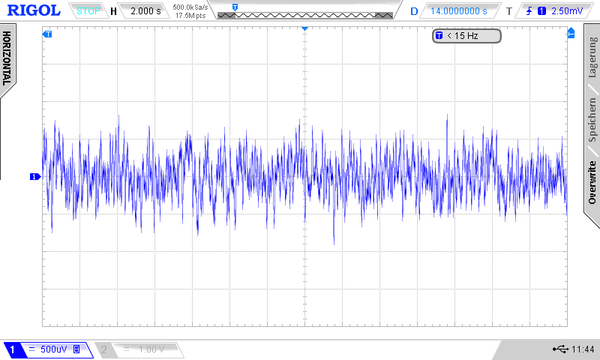The height and width of the screenshot is (360, 600).
Task: Click the RIGOL logo
Action: coord(34,10)
